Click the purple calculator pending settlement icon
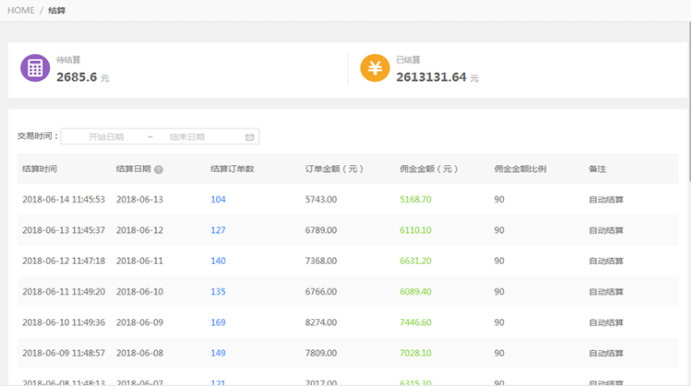This screenshot has width=691, height=386. click(35, 68)
